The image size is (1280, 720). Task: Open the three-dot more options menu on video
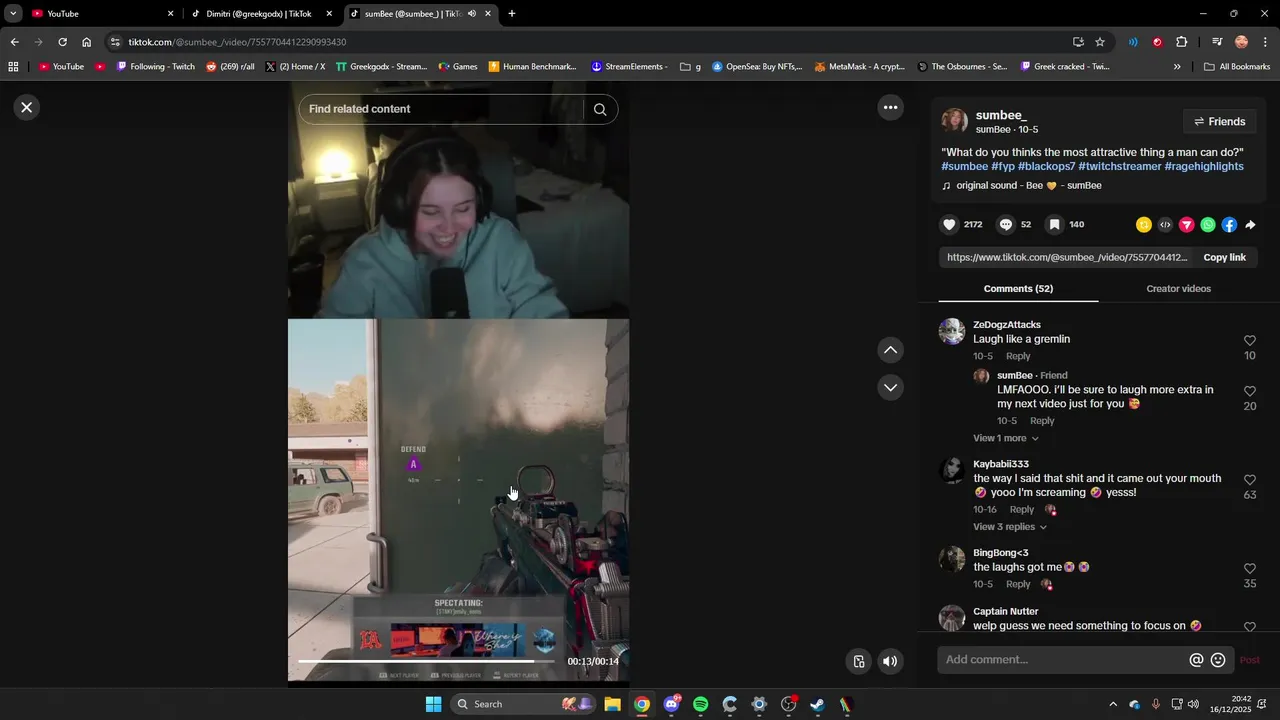(x=890, y=107)
